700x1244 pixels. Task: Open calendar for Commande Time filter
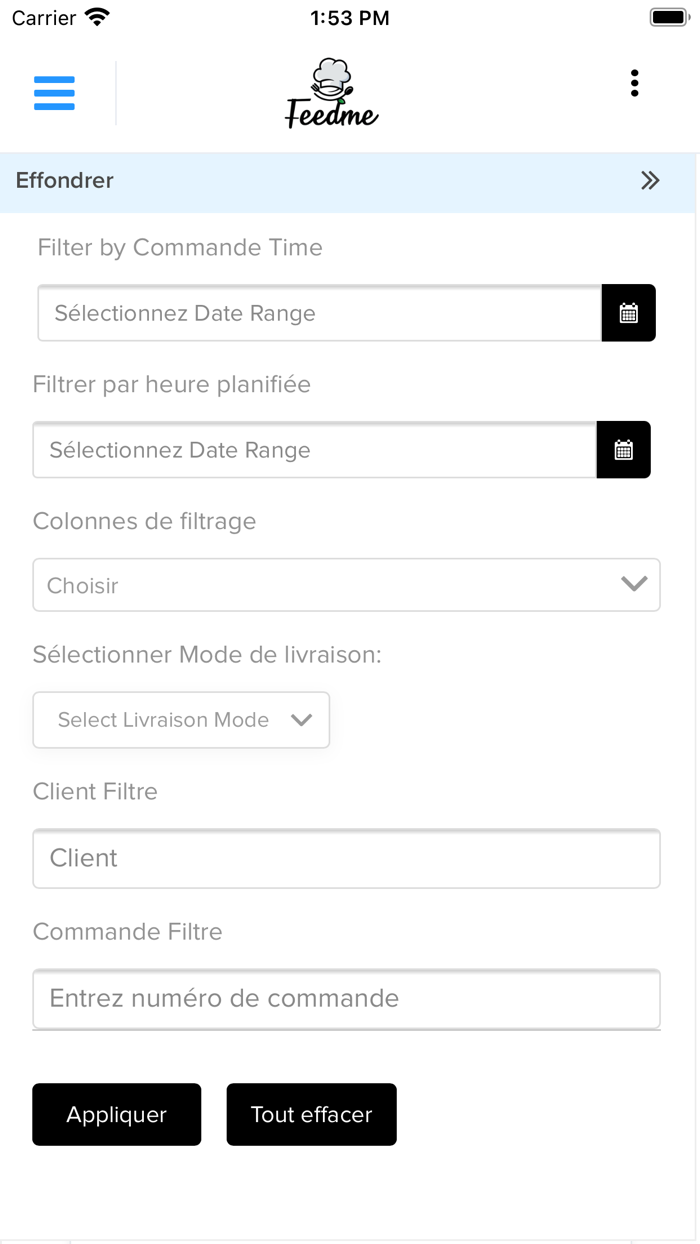pyautogui.click(x=628, y=313)
